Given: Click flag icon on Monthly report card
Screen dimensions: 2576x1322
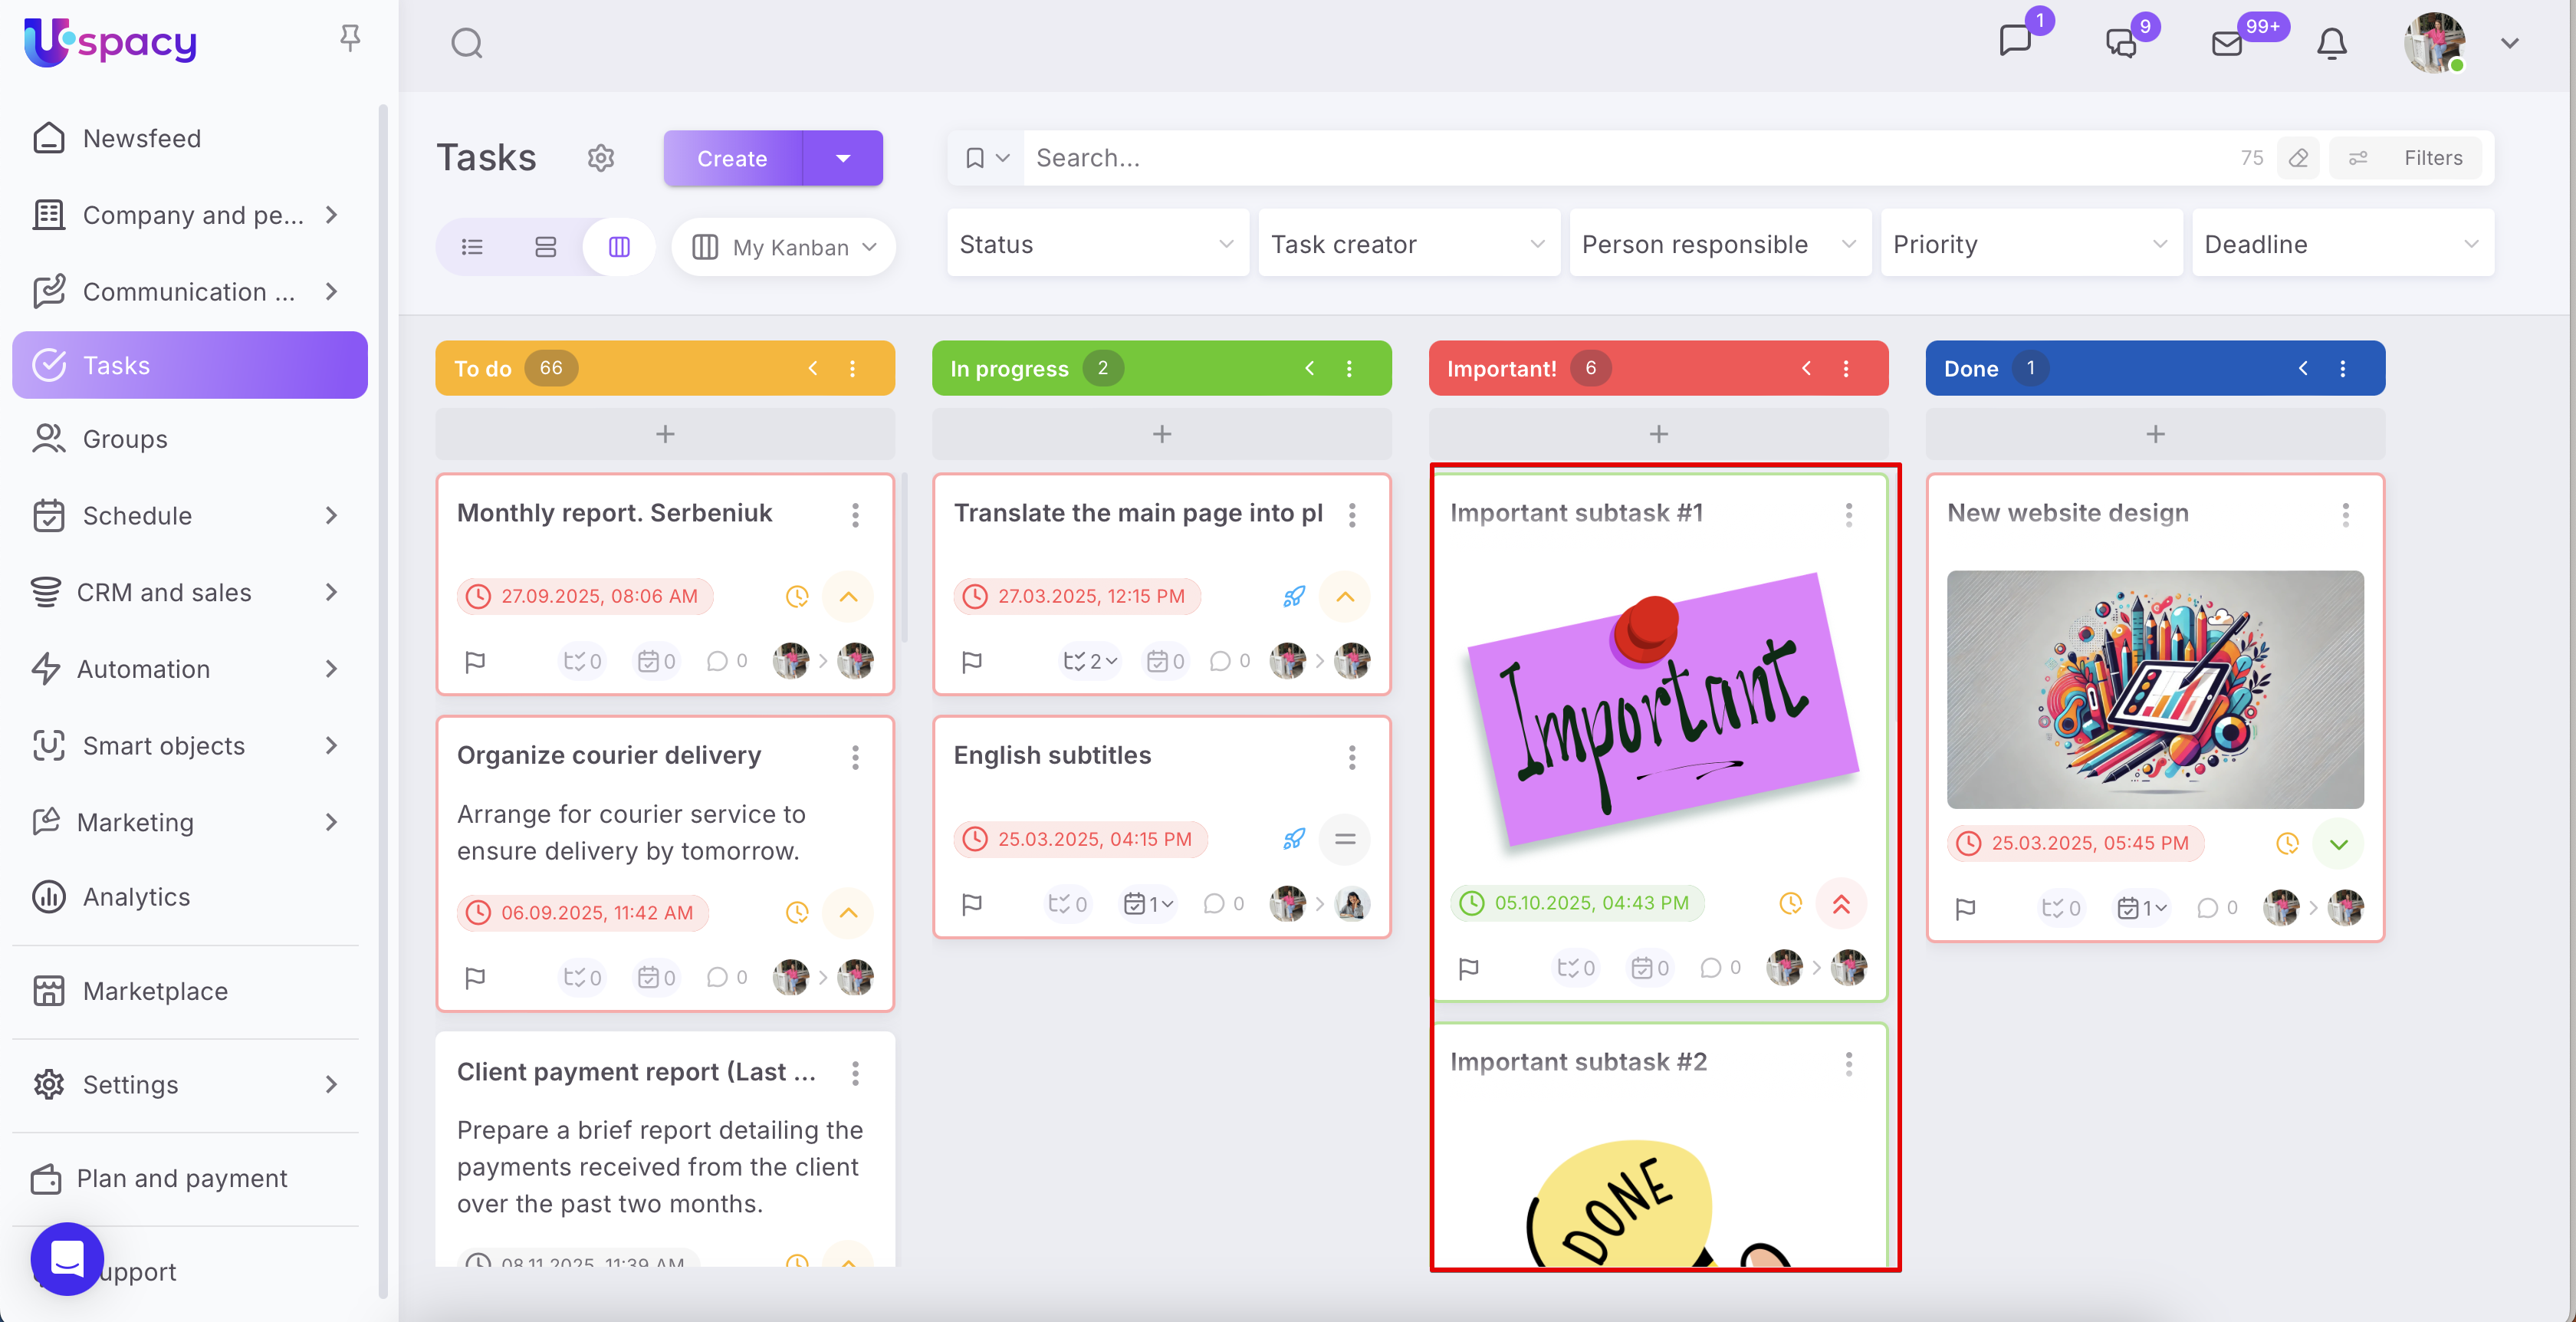Looking at the screenshot, I should coord(475,661).
